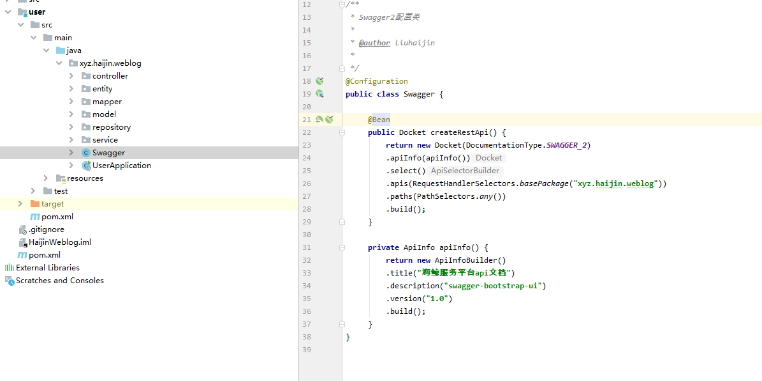The width and height of the screenshot is (762, 381).
Task: Click Spring bean gutter icon on line 18
Action: click(319, 81)
